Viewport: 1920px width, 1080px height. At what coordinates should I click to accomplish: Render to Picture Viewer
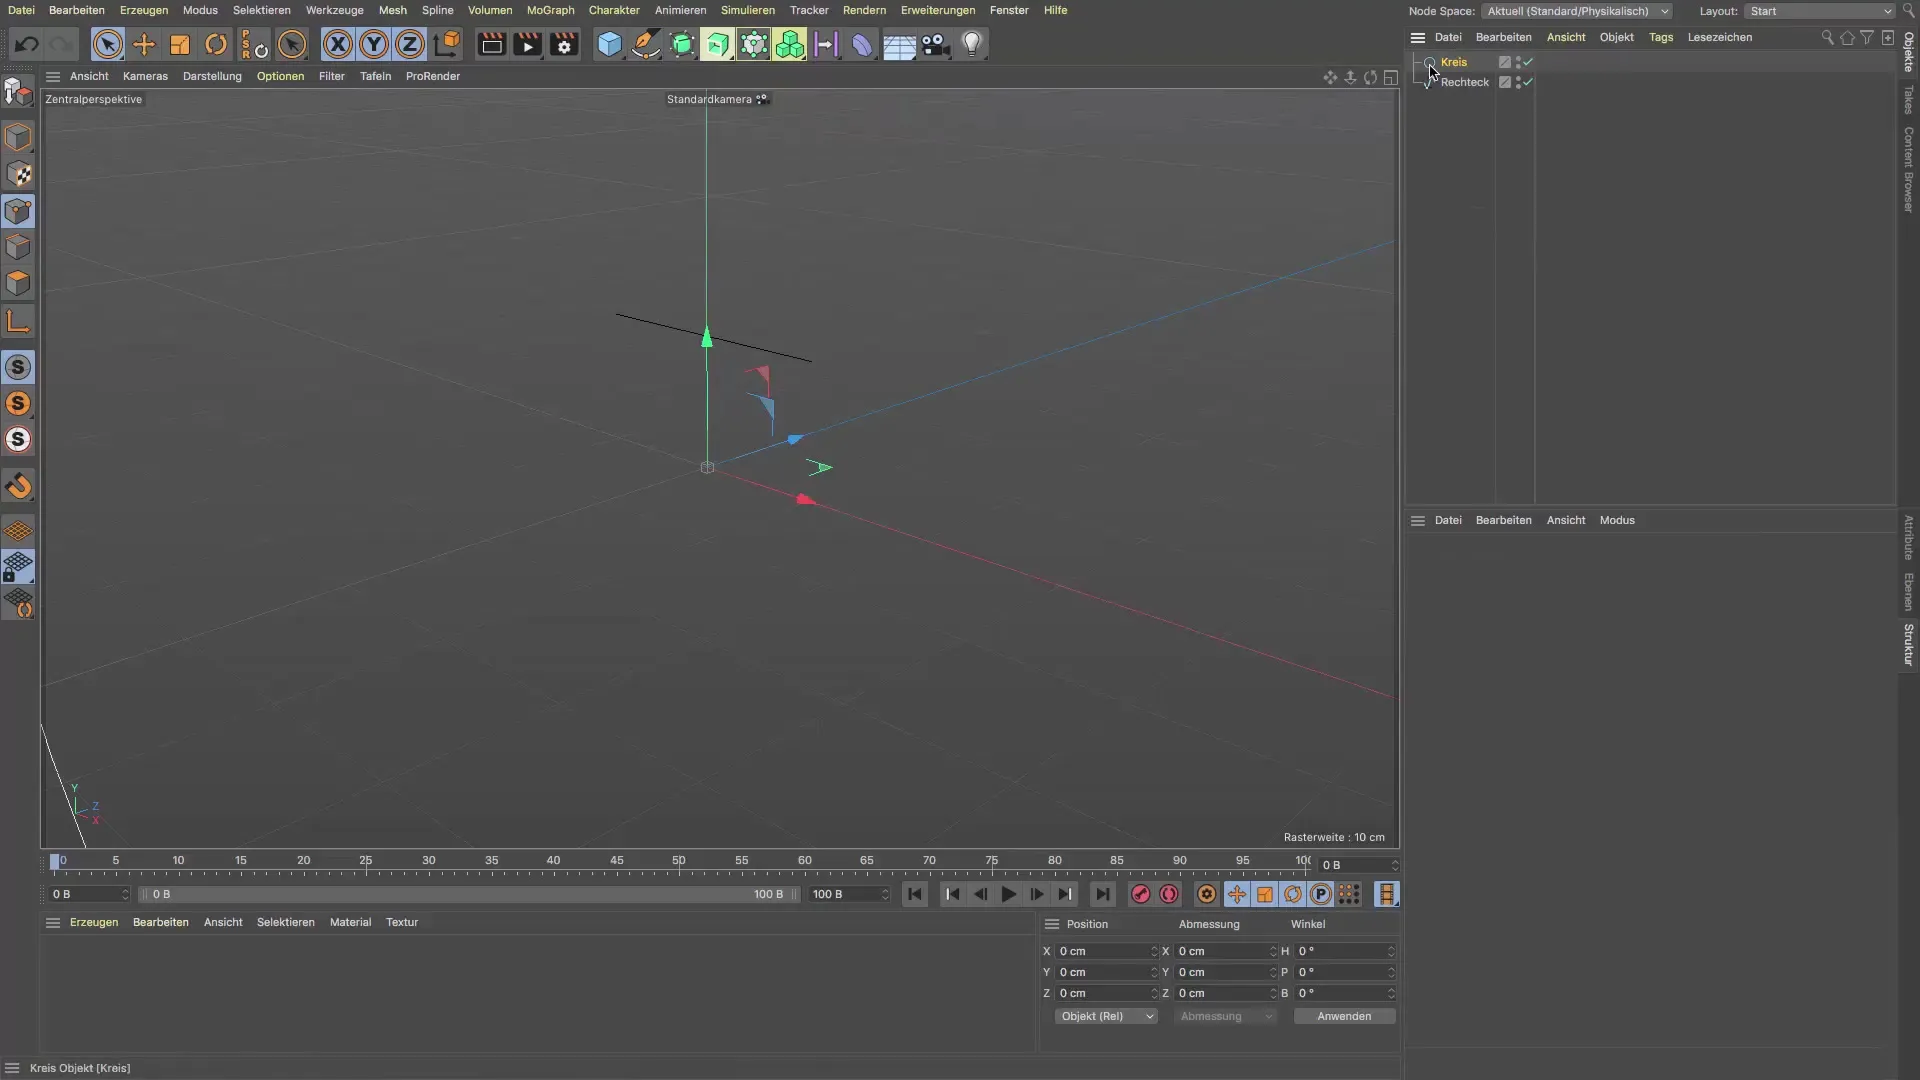coord(527,44)
